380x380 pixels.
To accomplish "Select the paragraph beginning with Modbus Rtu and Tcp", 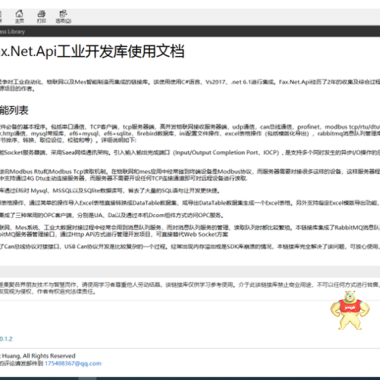I will tap(190, 175).
